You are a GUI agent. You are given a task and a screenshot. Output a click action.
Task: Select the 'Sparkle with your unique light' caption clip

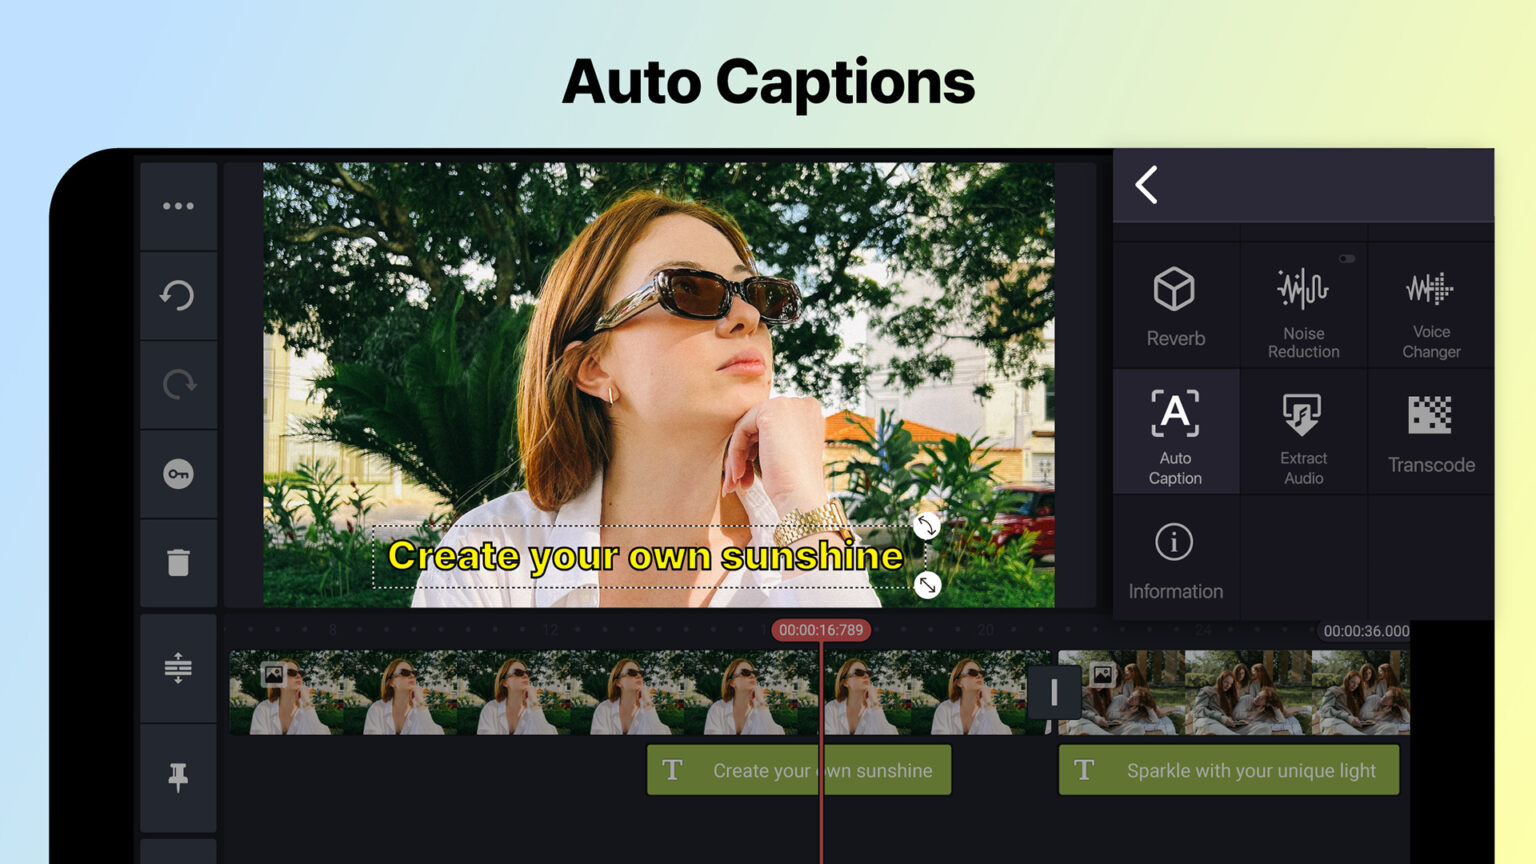pyautogui.click(x=1228, y=770)
